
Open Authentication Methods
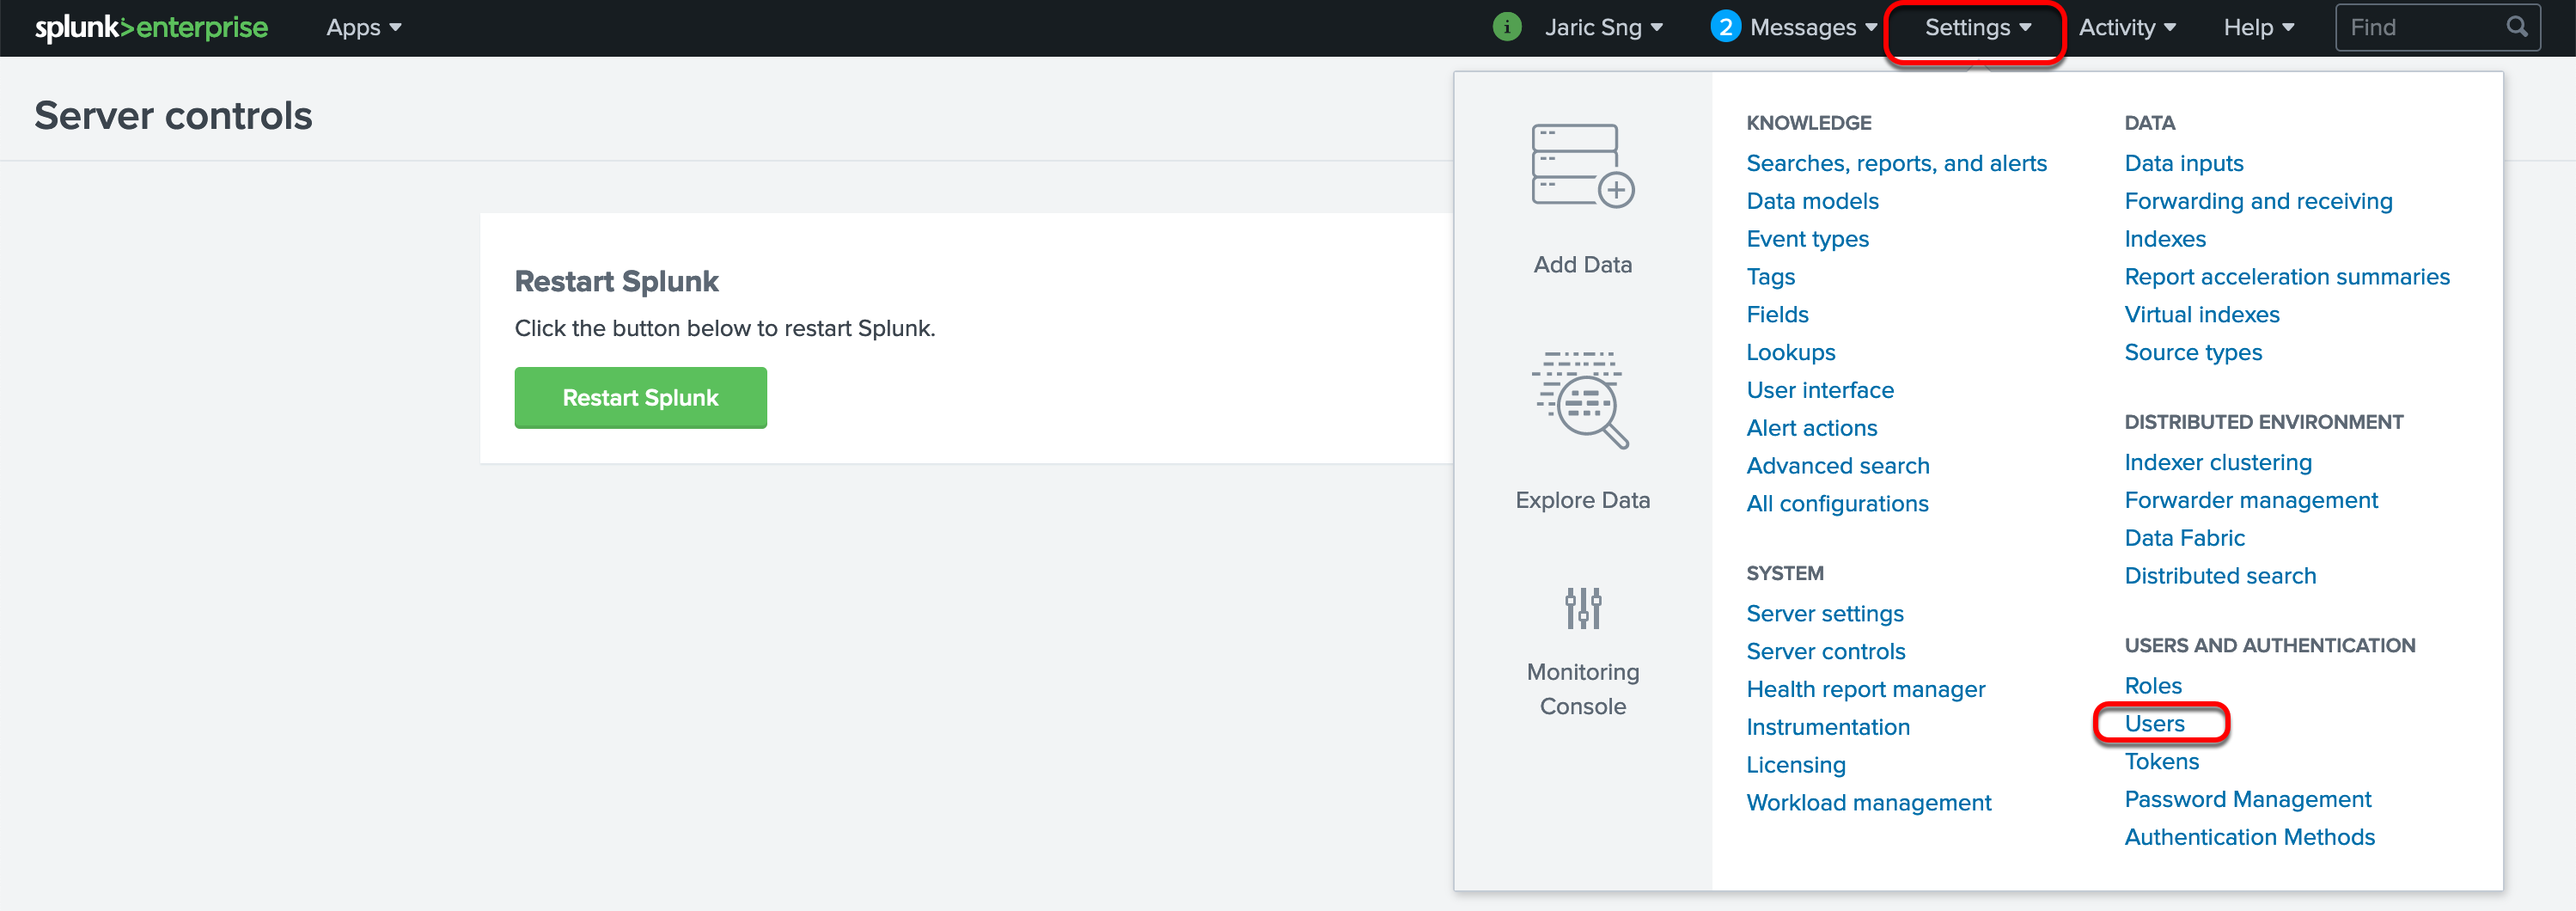2250,836
